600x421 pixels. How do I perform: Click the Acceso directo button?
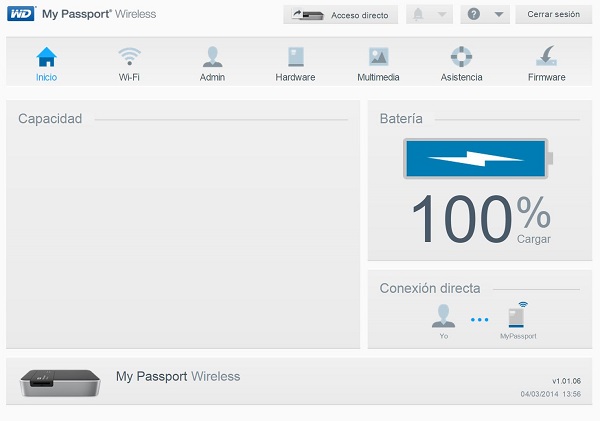point(341,15)
